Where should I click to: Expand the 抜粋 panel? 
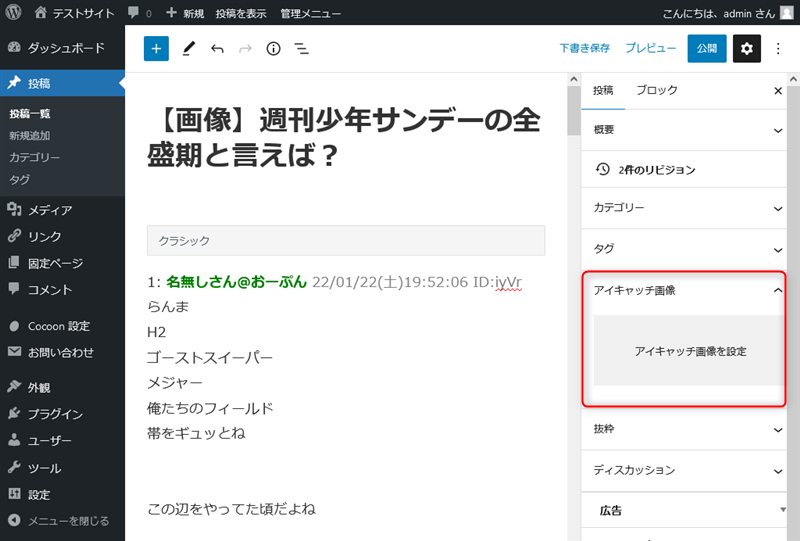coord(684,429)
